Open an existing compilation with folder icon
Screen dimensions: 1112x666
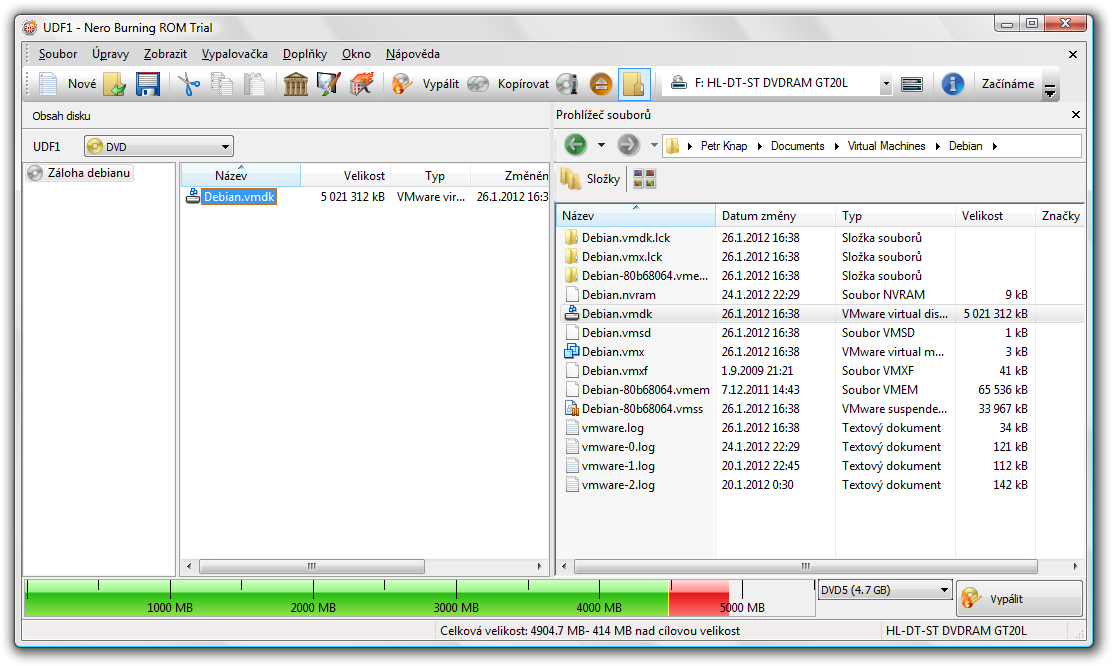115,84
